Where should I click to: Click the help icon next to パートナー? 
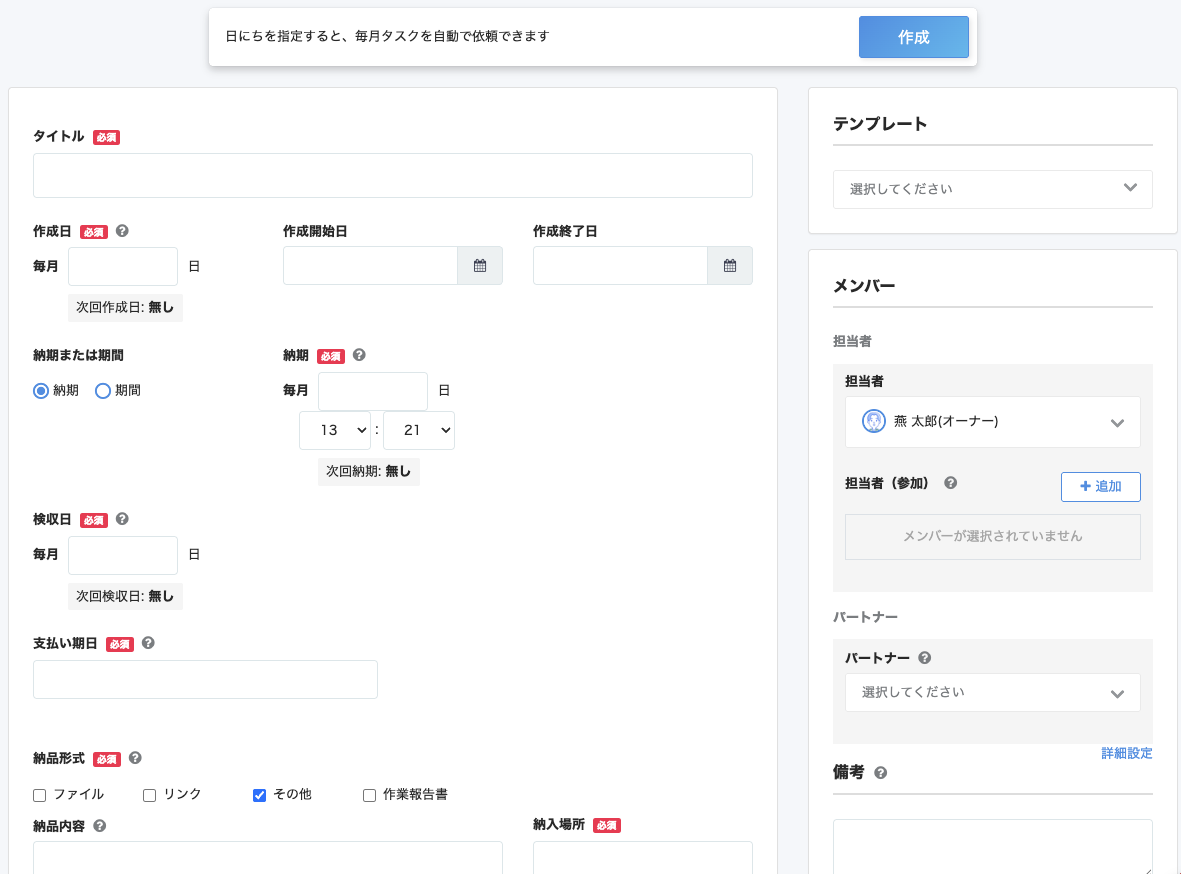point(924,657)
